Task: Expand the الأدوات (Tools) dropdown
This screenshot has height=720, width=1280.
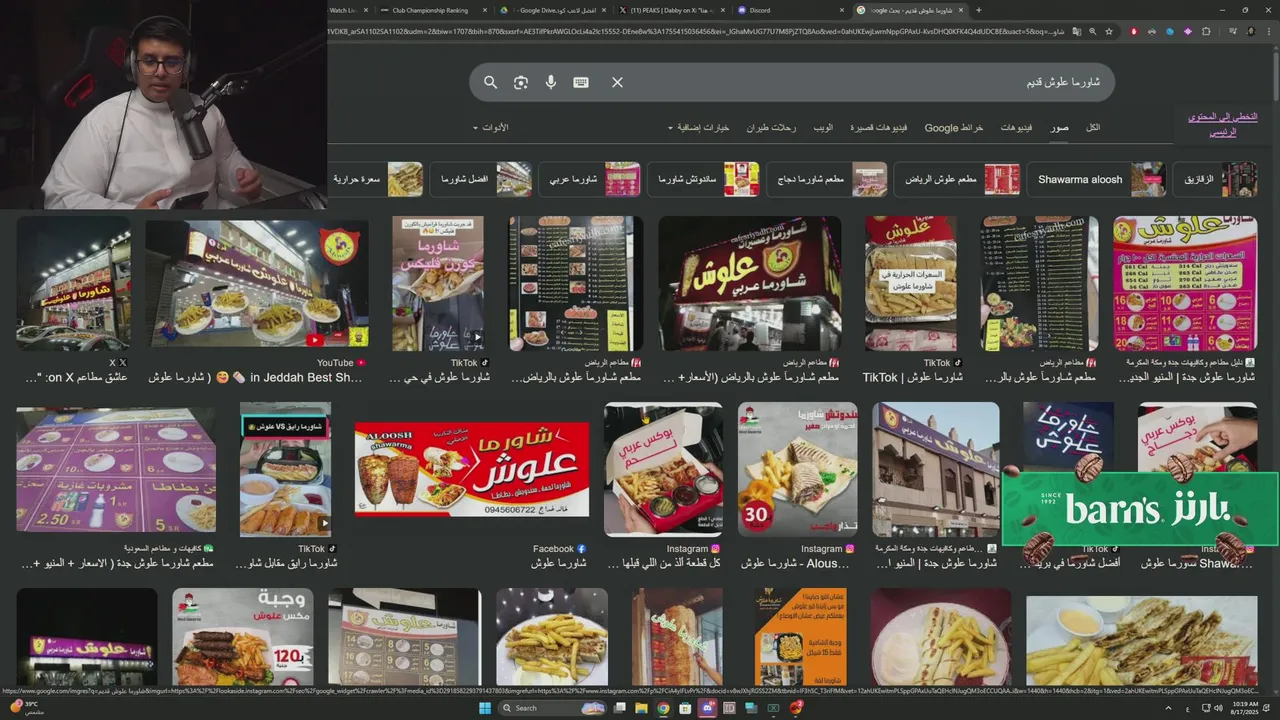Action: tap(491, 128)
